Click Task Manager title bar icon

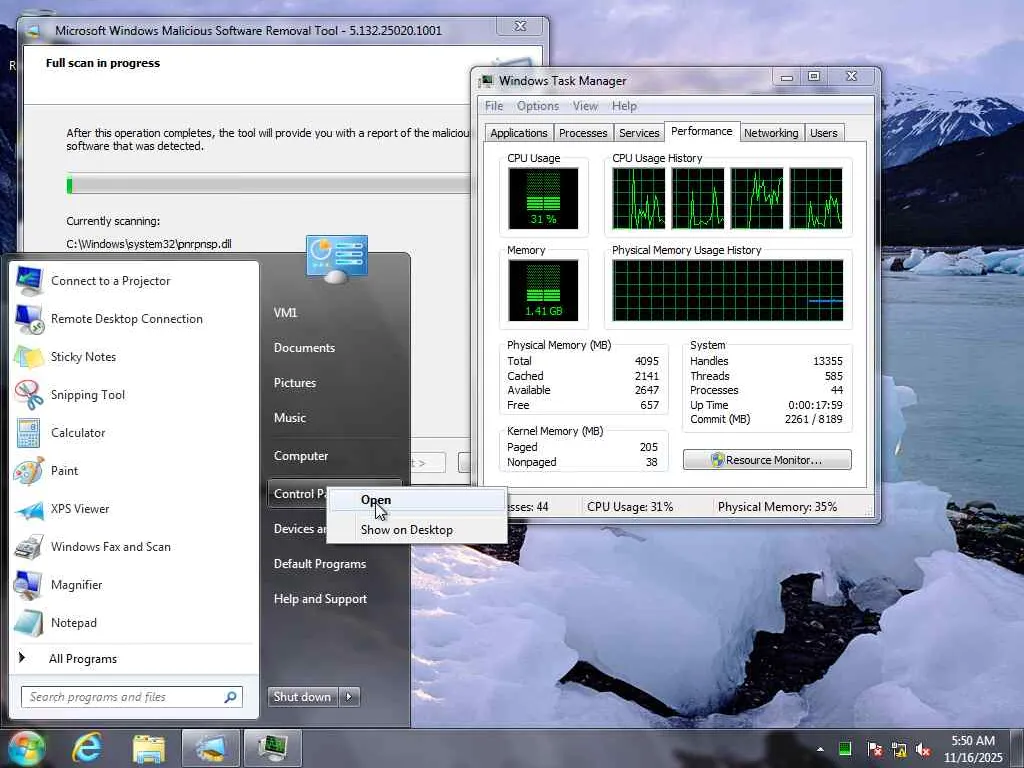(x=486, y=81)
